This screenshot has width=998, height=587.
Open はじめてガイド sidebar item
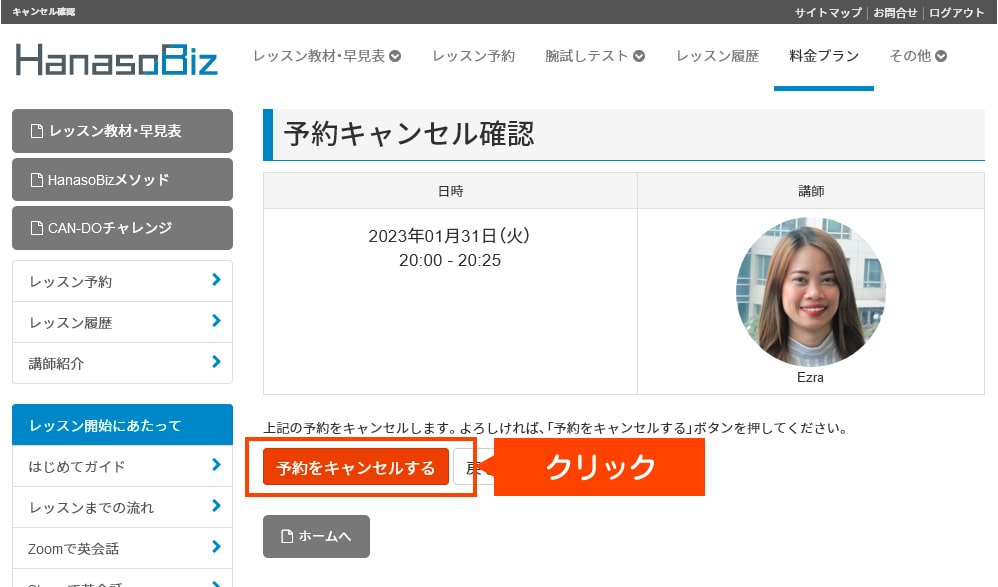point(122,466)
